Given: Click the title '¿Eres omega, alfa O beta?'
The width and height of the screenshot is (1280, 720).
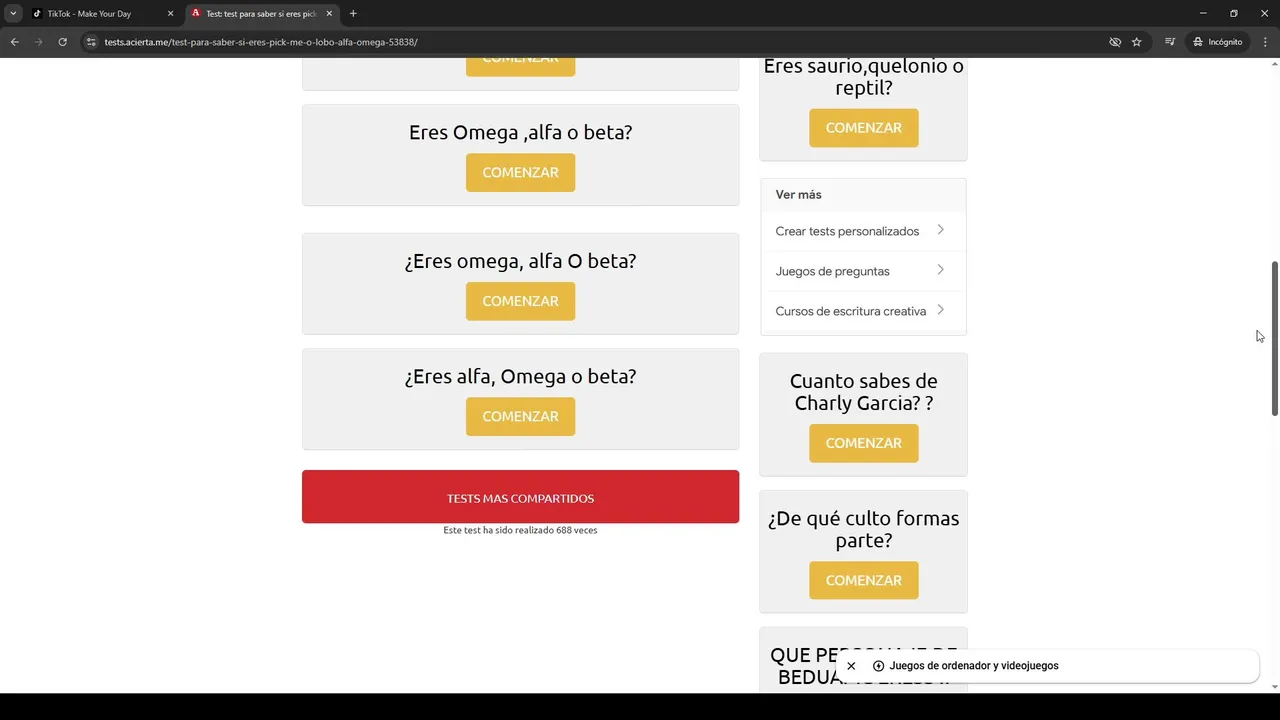Looking at the screenshot, I should [x=520, y=261].
